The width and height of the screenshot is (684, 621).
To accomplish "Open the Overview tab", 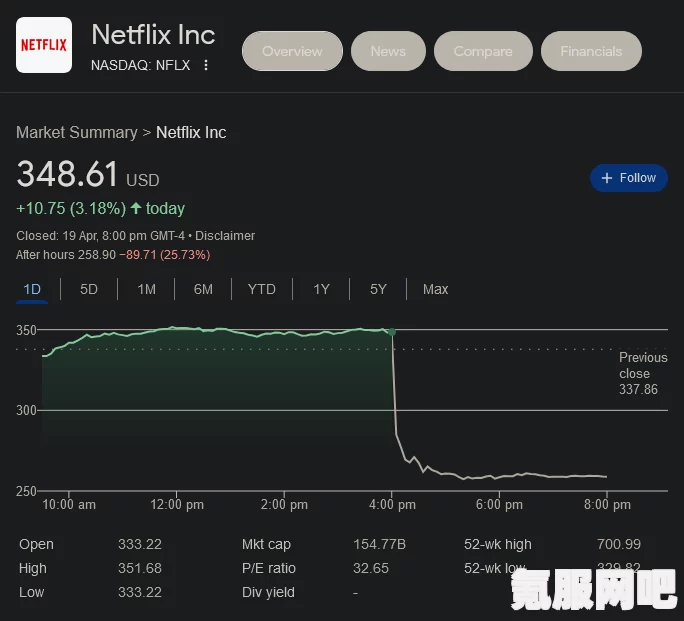I will [292, 51].
